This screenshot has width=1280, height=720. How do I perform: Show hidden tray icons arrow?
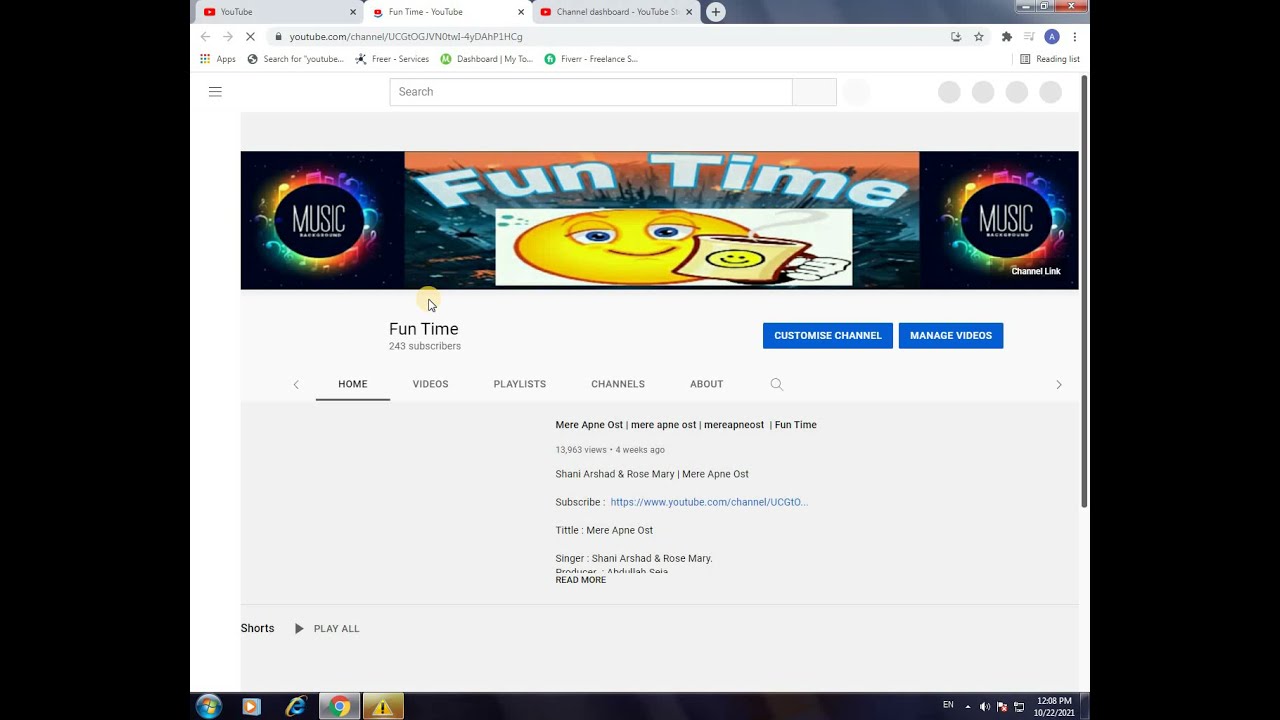(x=967, y=706)
